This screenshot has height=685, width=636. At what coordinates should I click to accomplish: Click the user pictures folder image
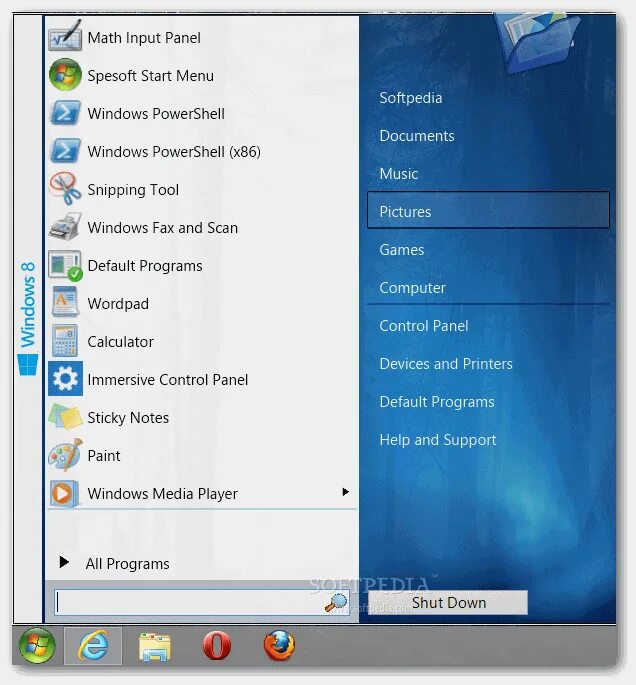tap(537, 43)
